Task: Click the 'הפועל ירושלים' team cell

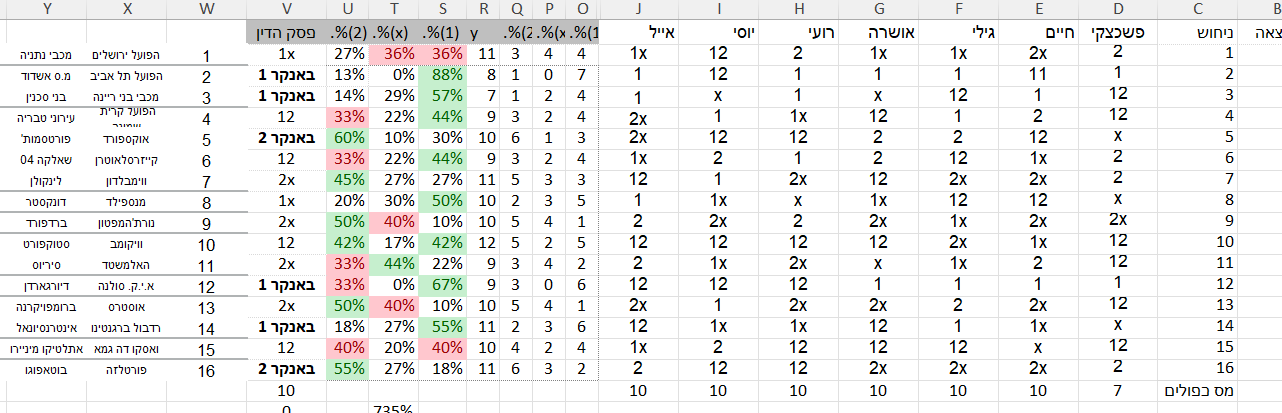Action: pos(126,54)
